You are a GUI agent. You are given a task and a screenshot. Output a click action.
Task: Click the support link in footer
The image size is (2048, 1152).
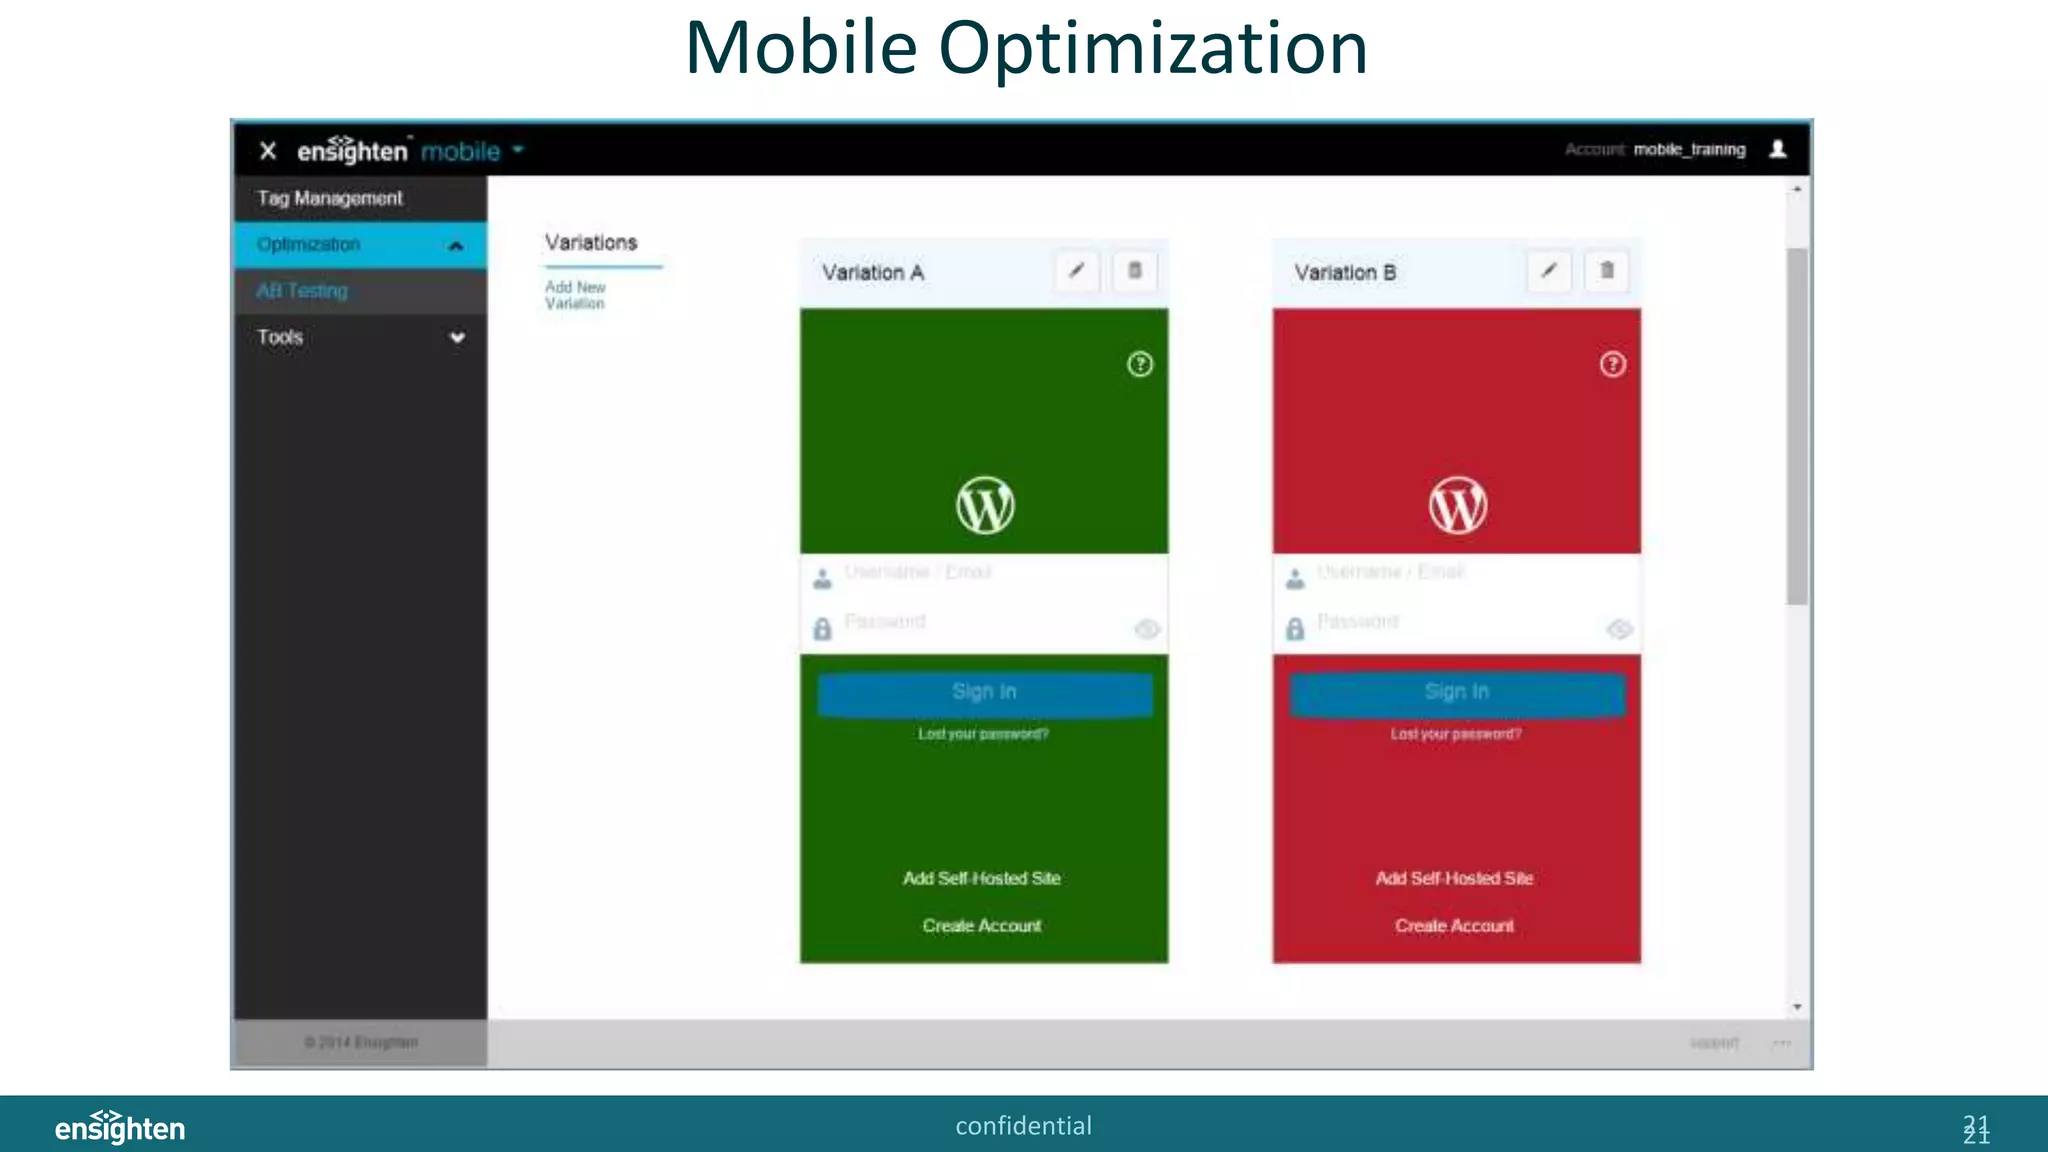point(1714,1043)
